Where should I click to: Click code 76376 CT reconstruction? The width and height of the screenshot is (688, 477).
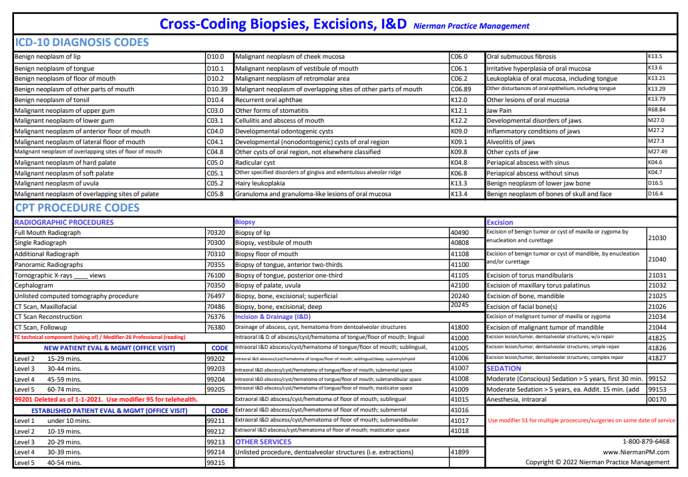click(x=216, y=317)
